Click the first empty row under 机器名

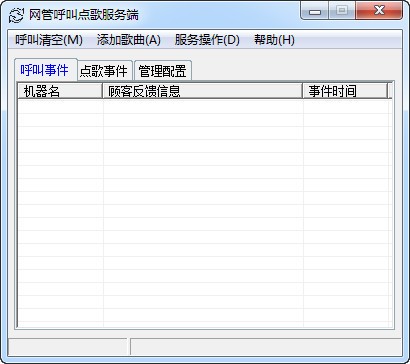click(x=60, y=107)
